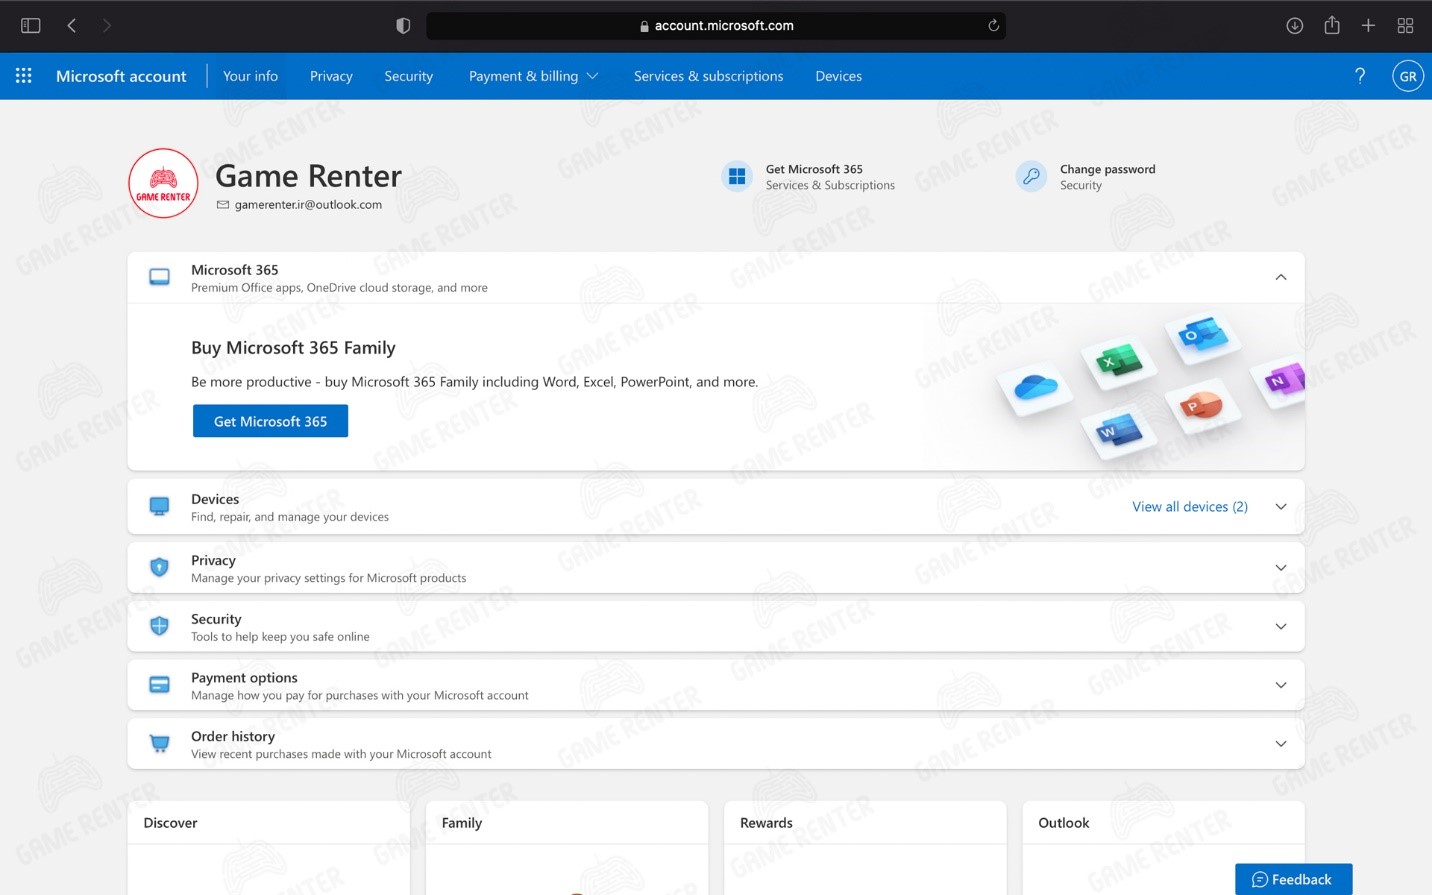The image size is (1432, 895).
Task: Open View all devices (2) link
Action: click(1190, 507)
